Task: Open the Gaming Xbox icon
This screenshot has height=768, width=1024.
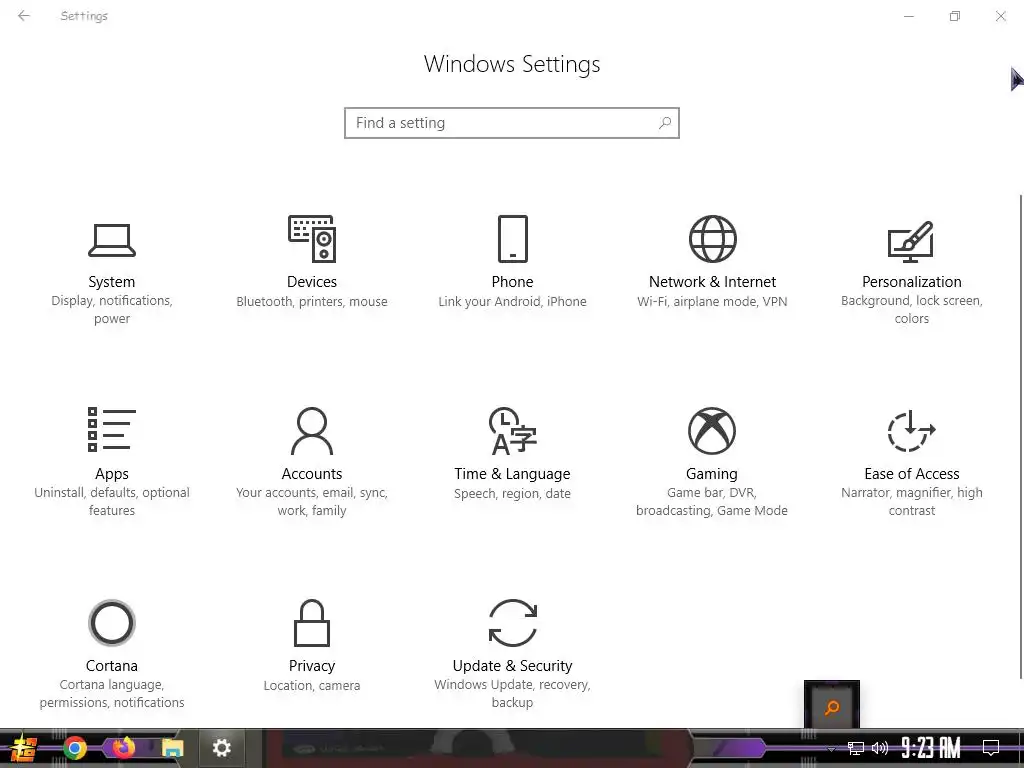Action: [712, 431]
